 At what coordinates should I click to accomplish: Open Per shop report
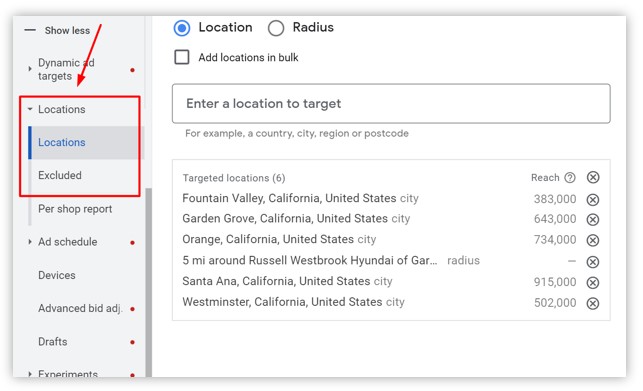coord(75,209)
